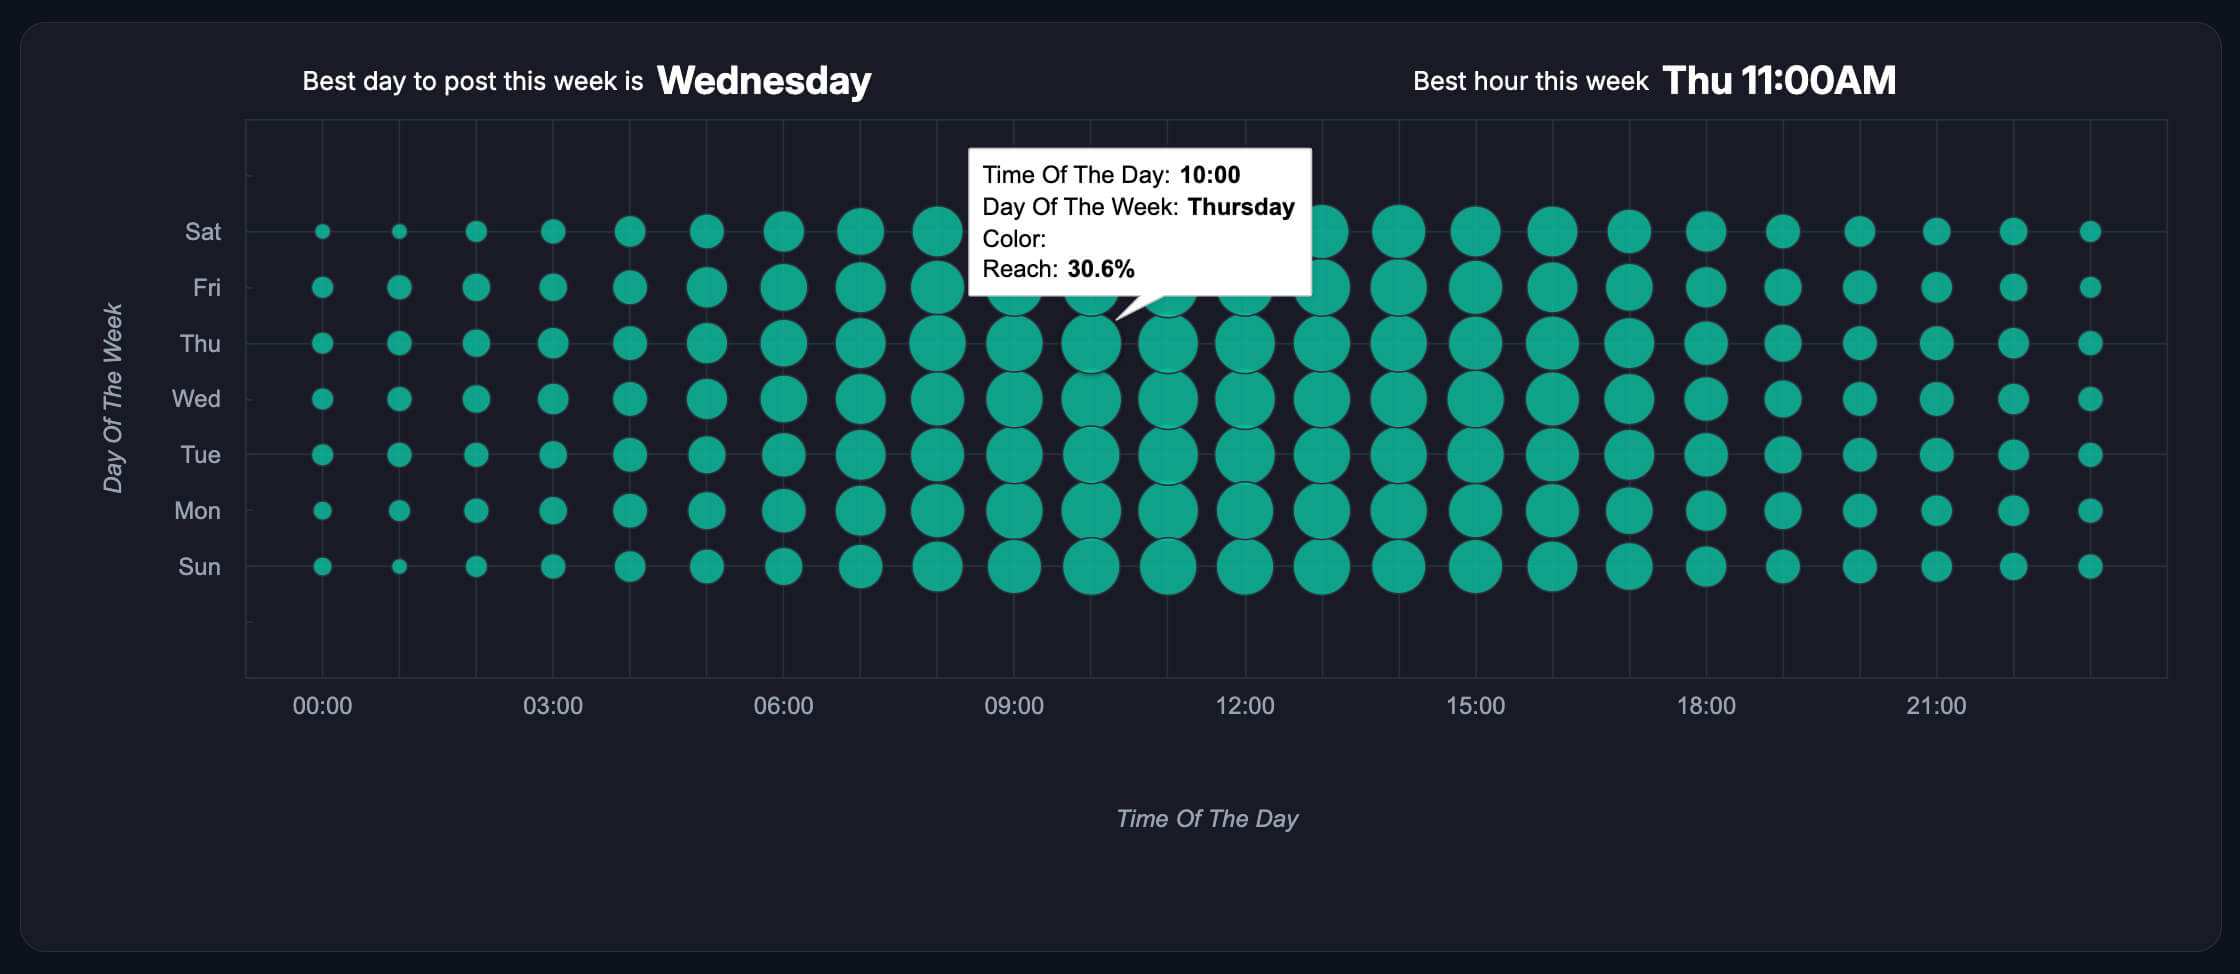Image resolution: width=2240 pixels, height=974 pixels.
Task: Click the Saturday 00:00 bubble
Action: tap(322, 232)
